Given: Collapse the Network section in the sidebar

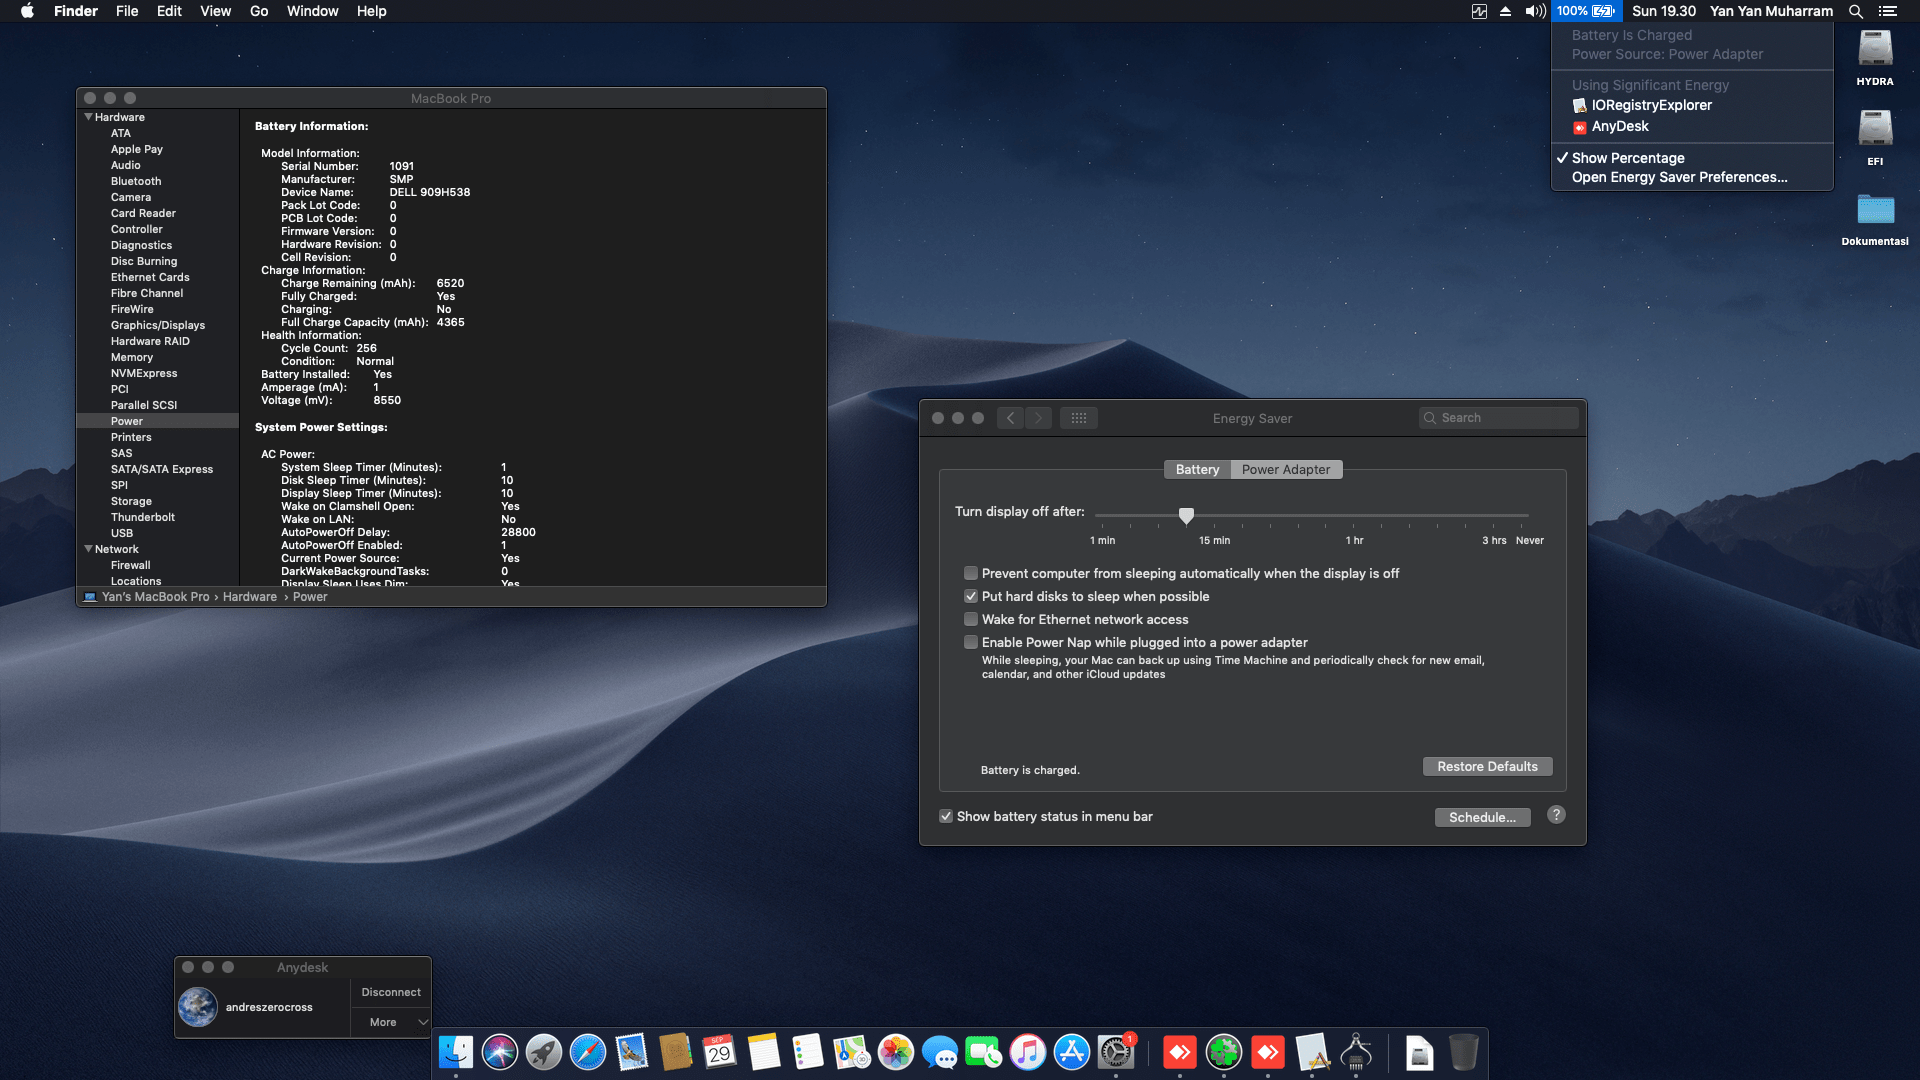Looking at the screenshot, I should (89, 549).
